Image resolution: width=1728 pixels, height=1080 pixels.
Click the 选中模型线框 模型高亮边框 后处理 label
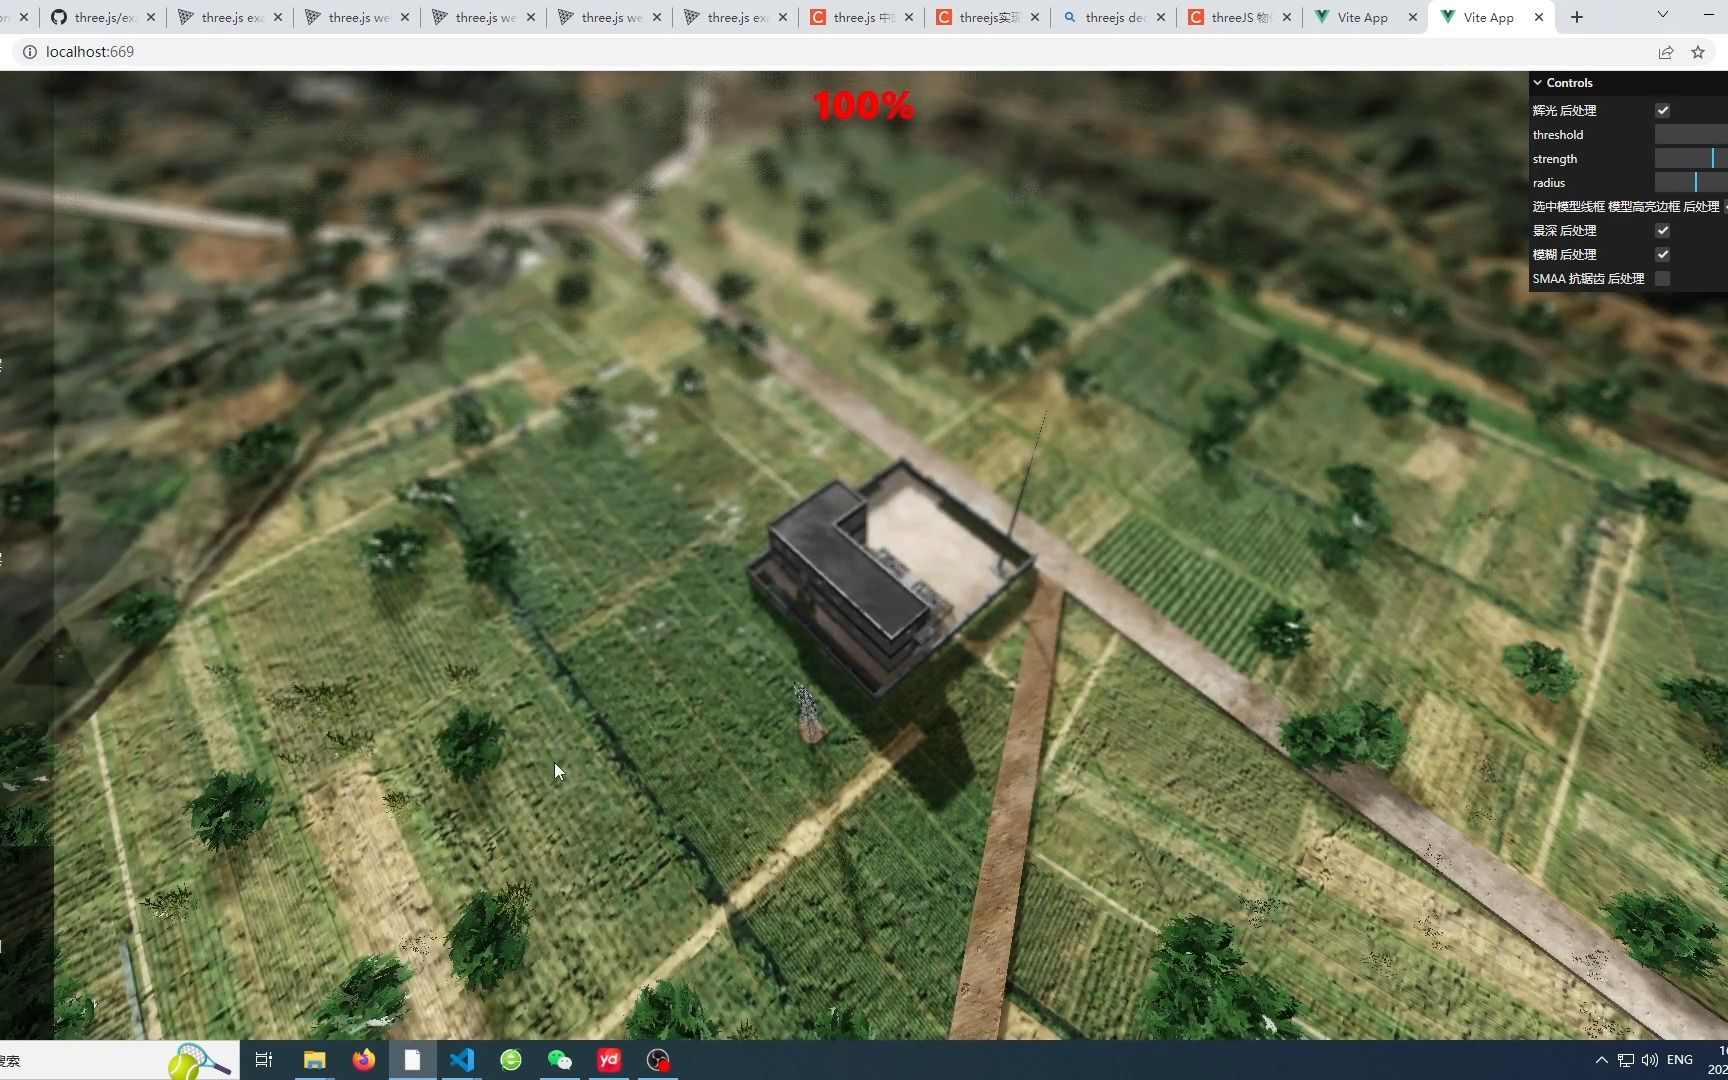(x=1625, y=207)
